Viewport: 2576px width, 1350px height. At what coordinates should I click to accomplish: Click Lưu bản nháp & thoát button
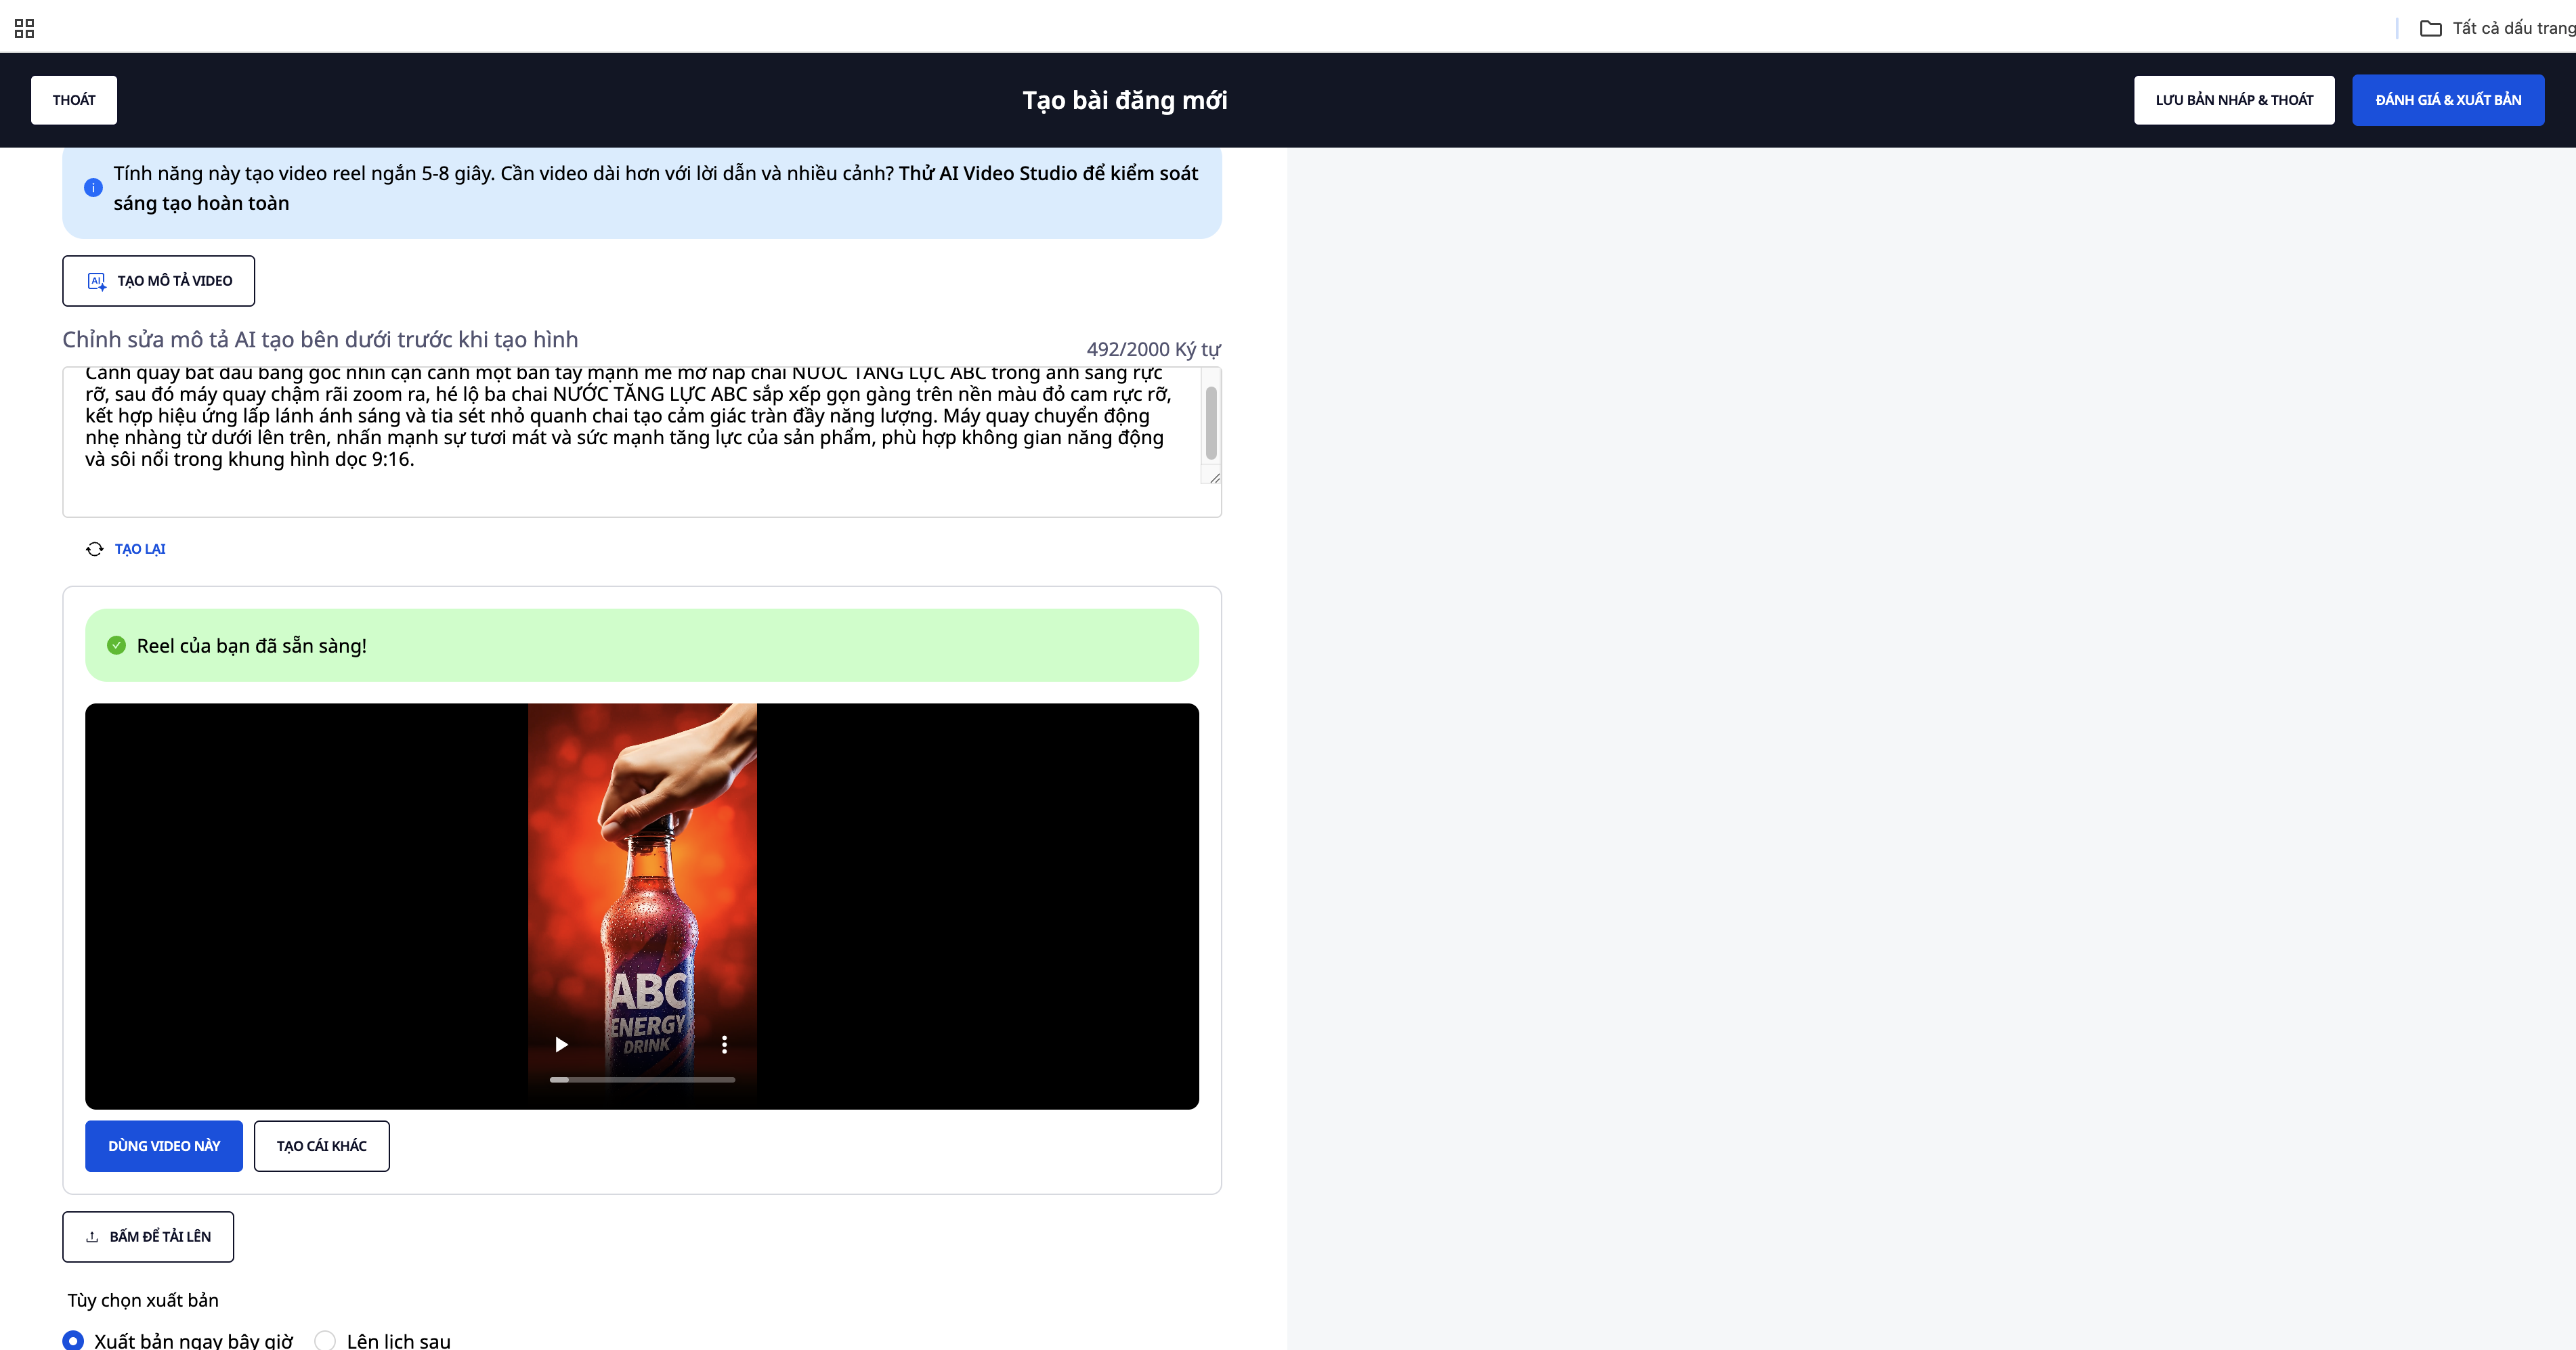coord(2234,100)
